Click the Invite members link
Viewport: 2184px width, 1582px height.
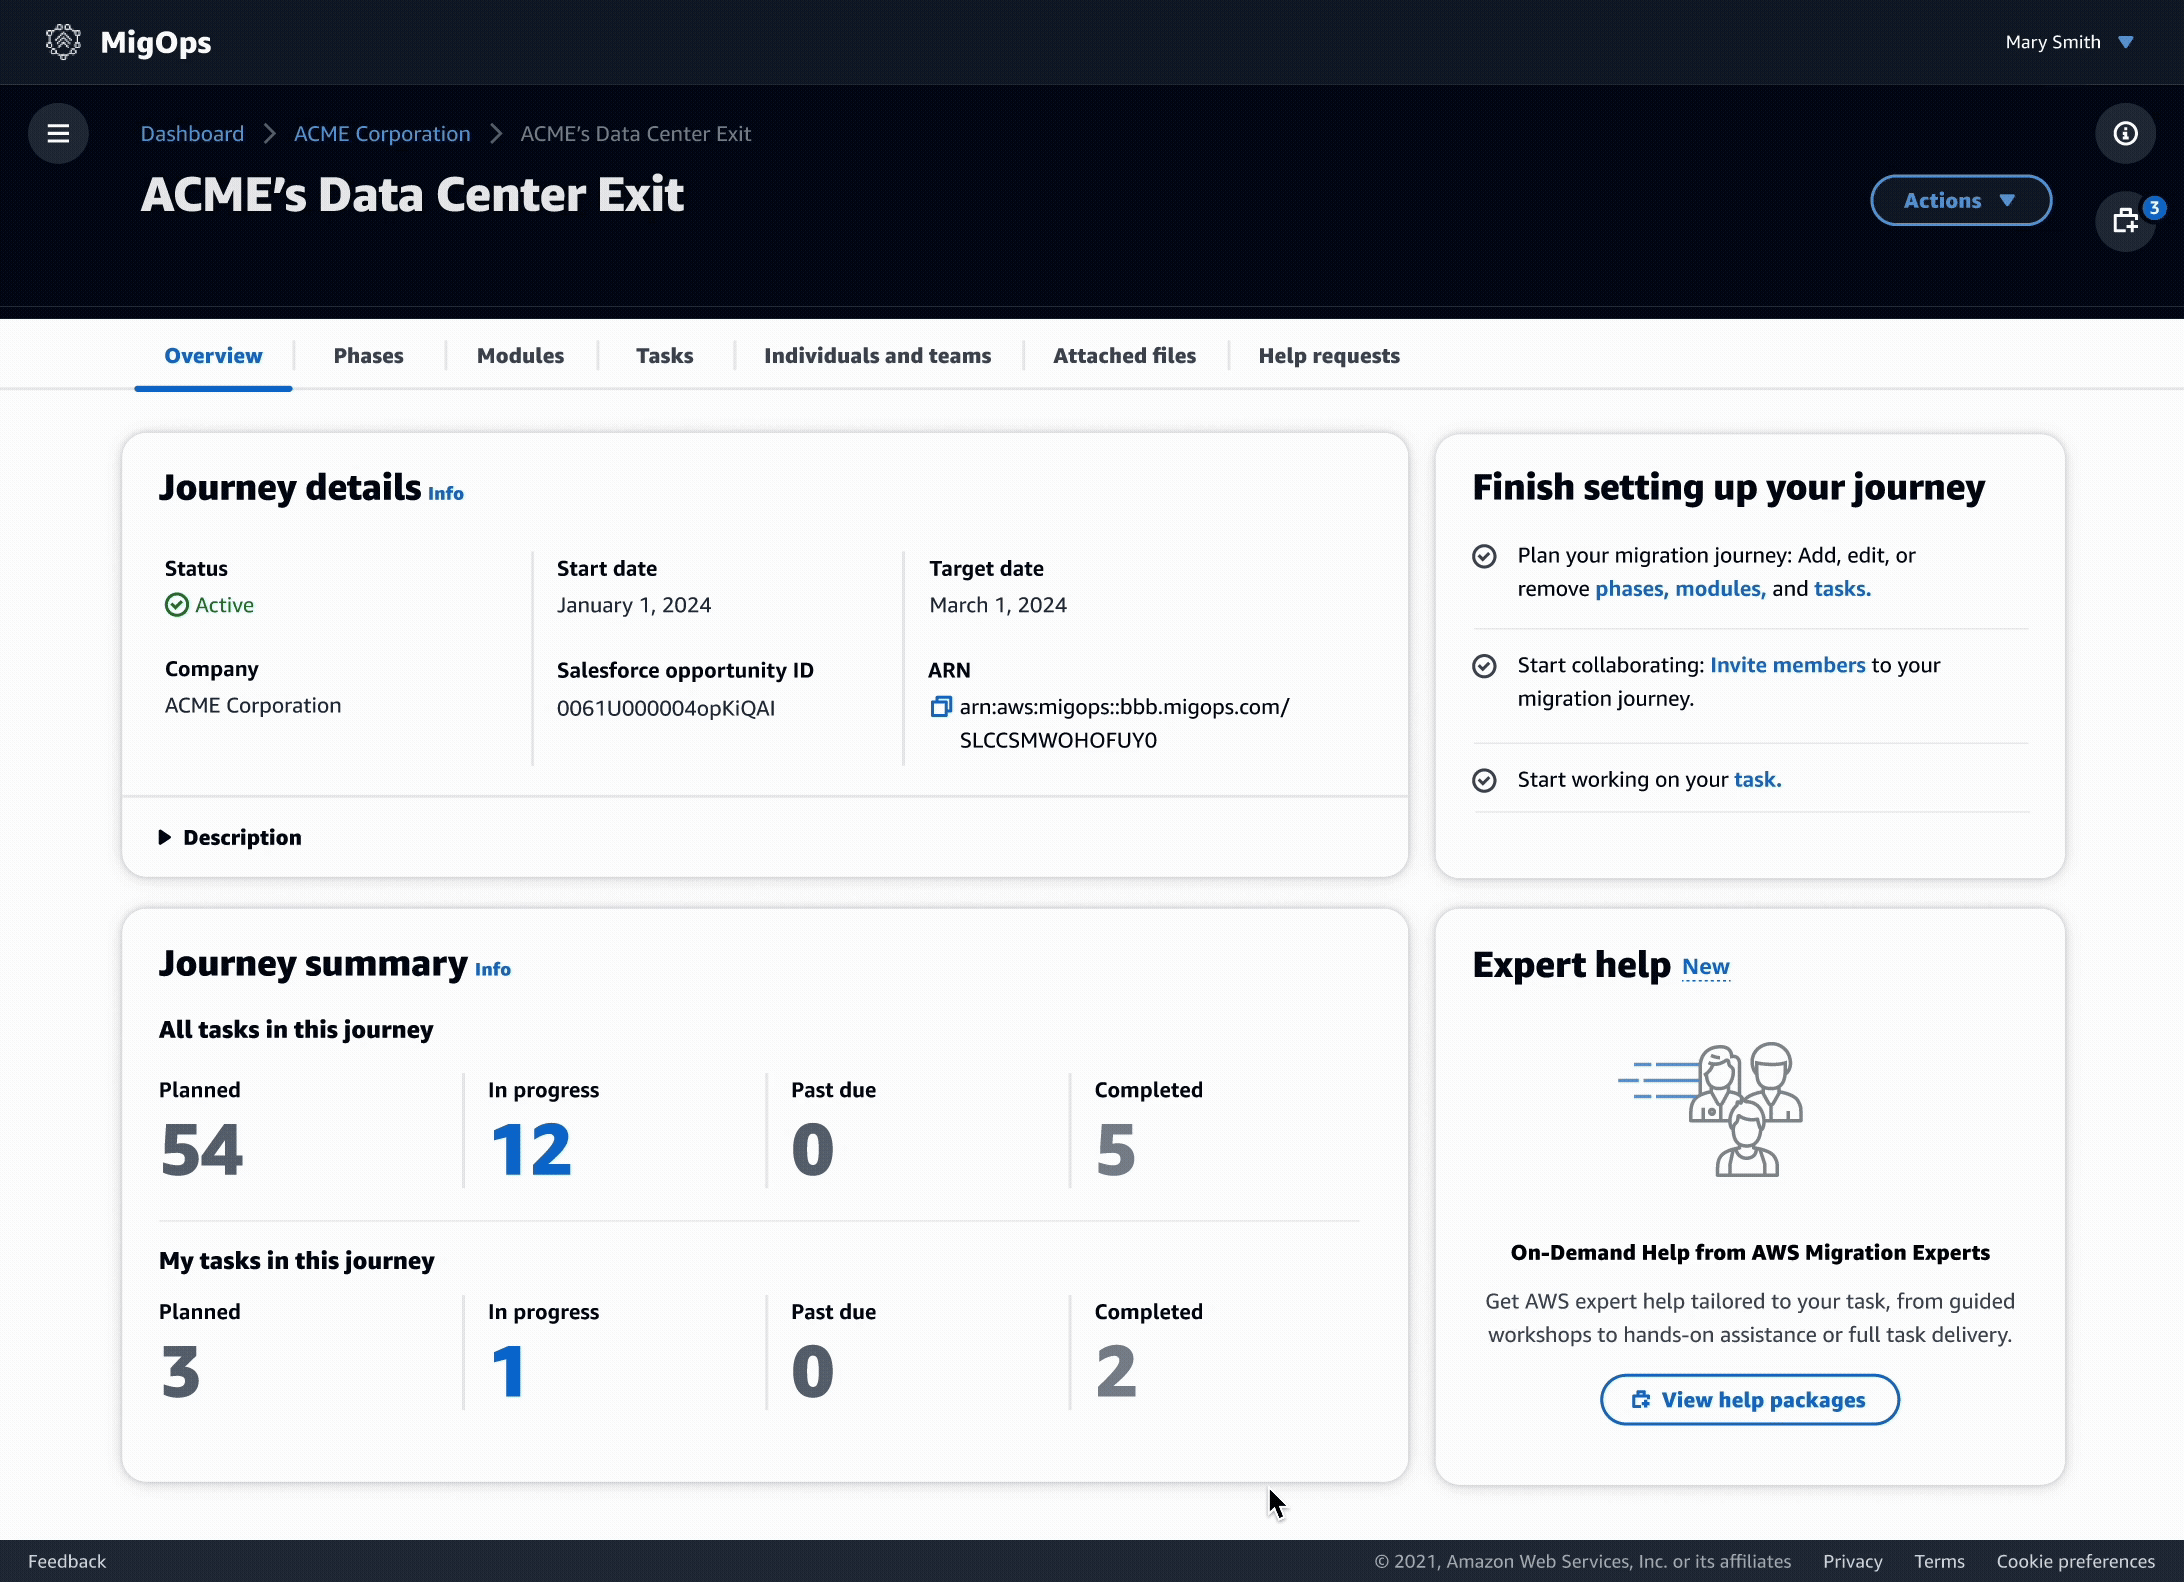(x=1787, y=665)
